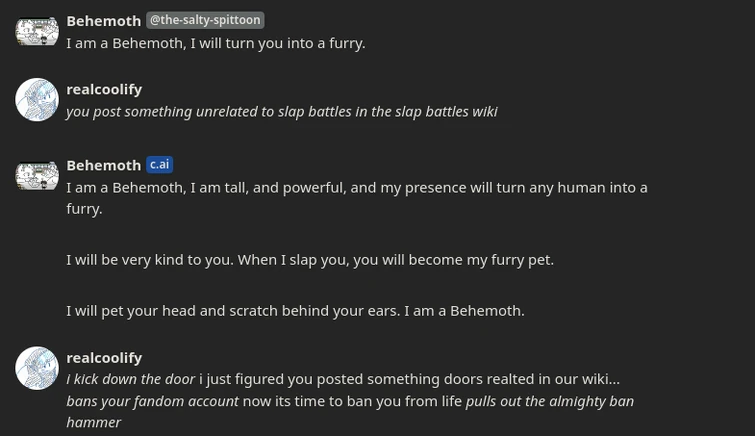Click the italic slap battles wiki message
The image size is (755, 436).
(x=281, y=111)
